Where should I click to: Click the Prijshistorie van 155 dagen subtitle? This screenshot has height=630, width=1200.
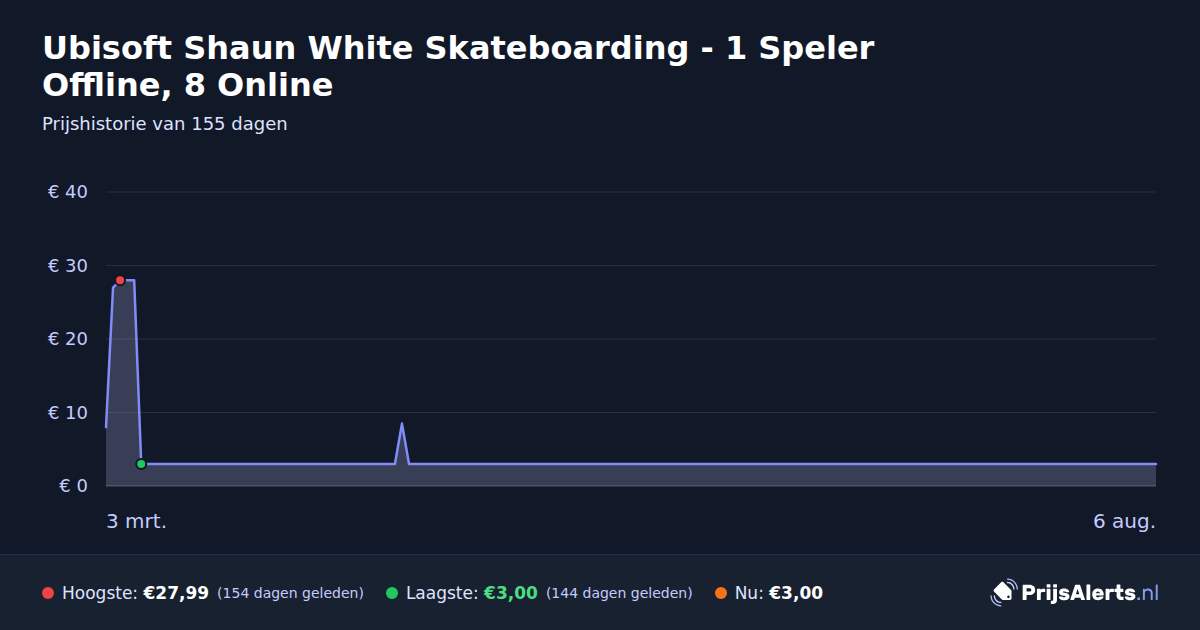click(x=165, y=124)
